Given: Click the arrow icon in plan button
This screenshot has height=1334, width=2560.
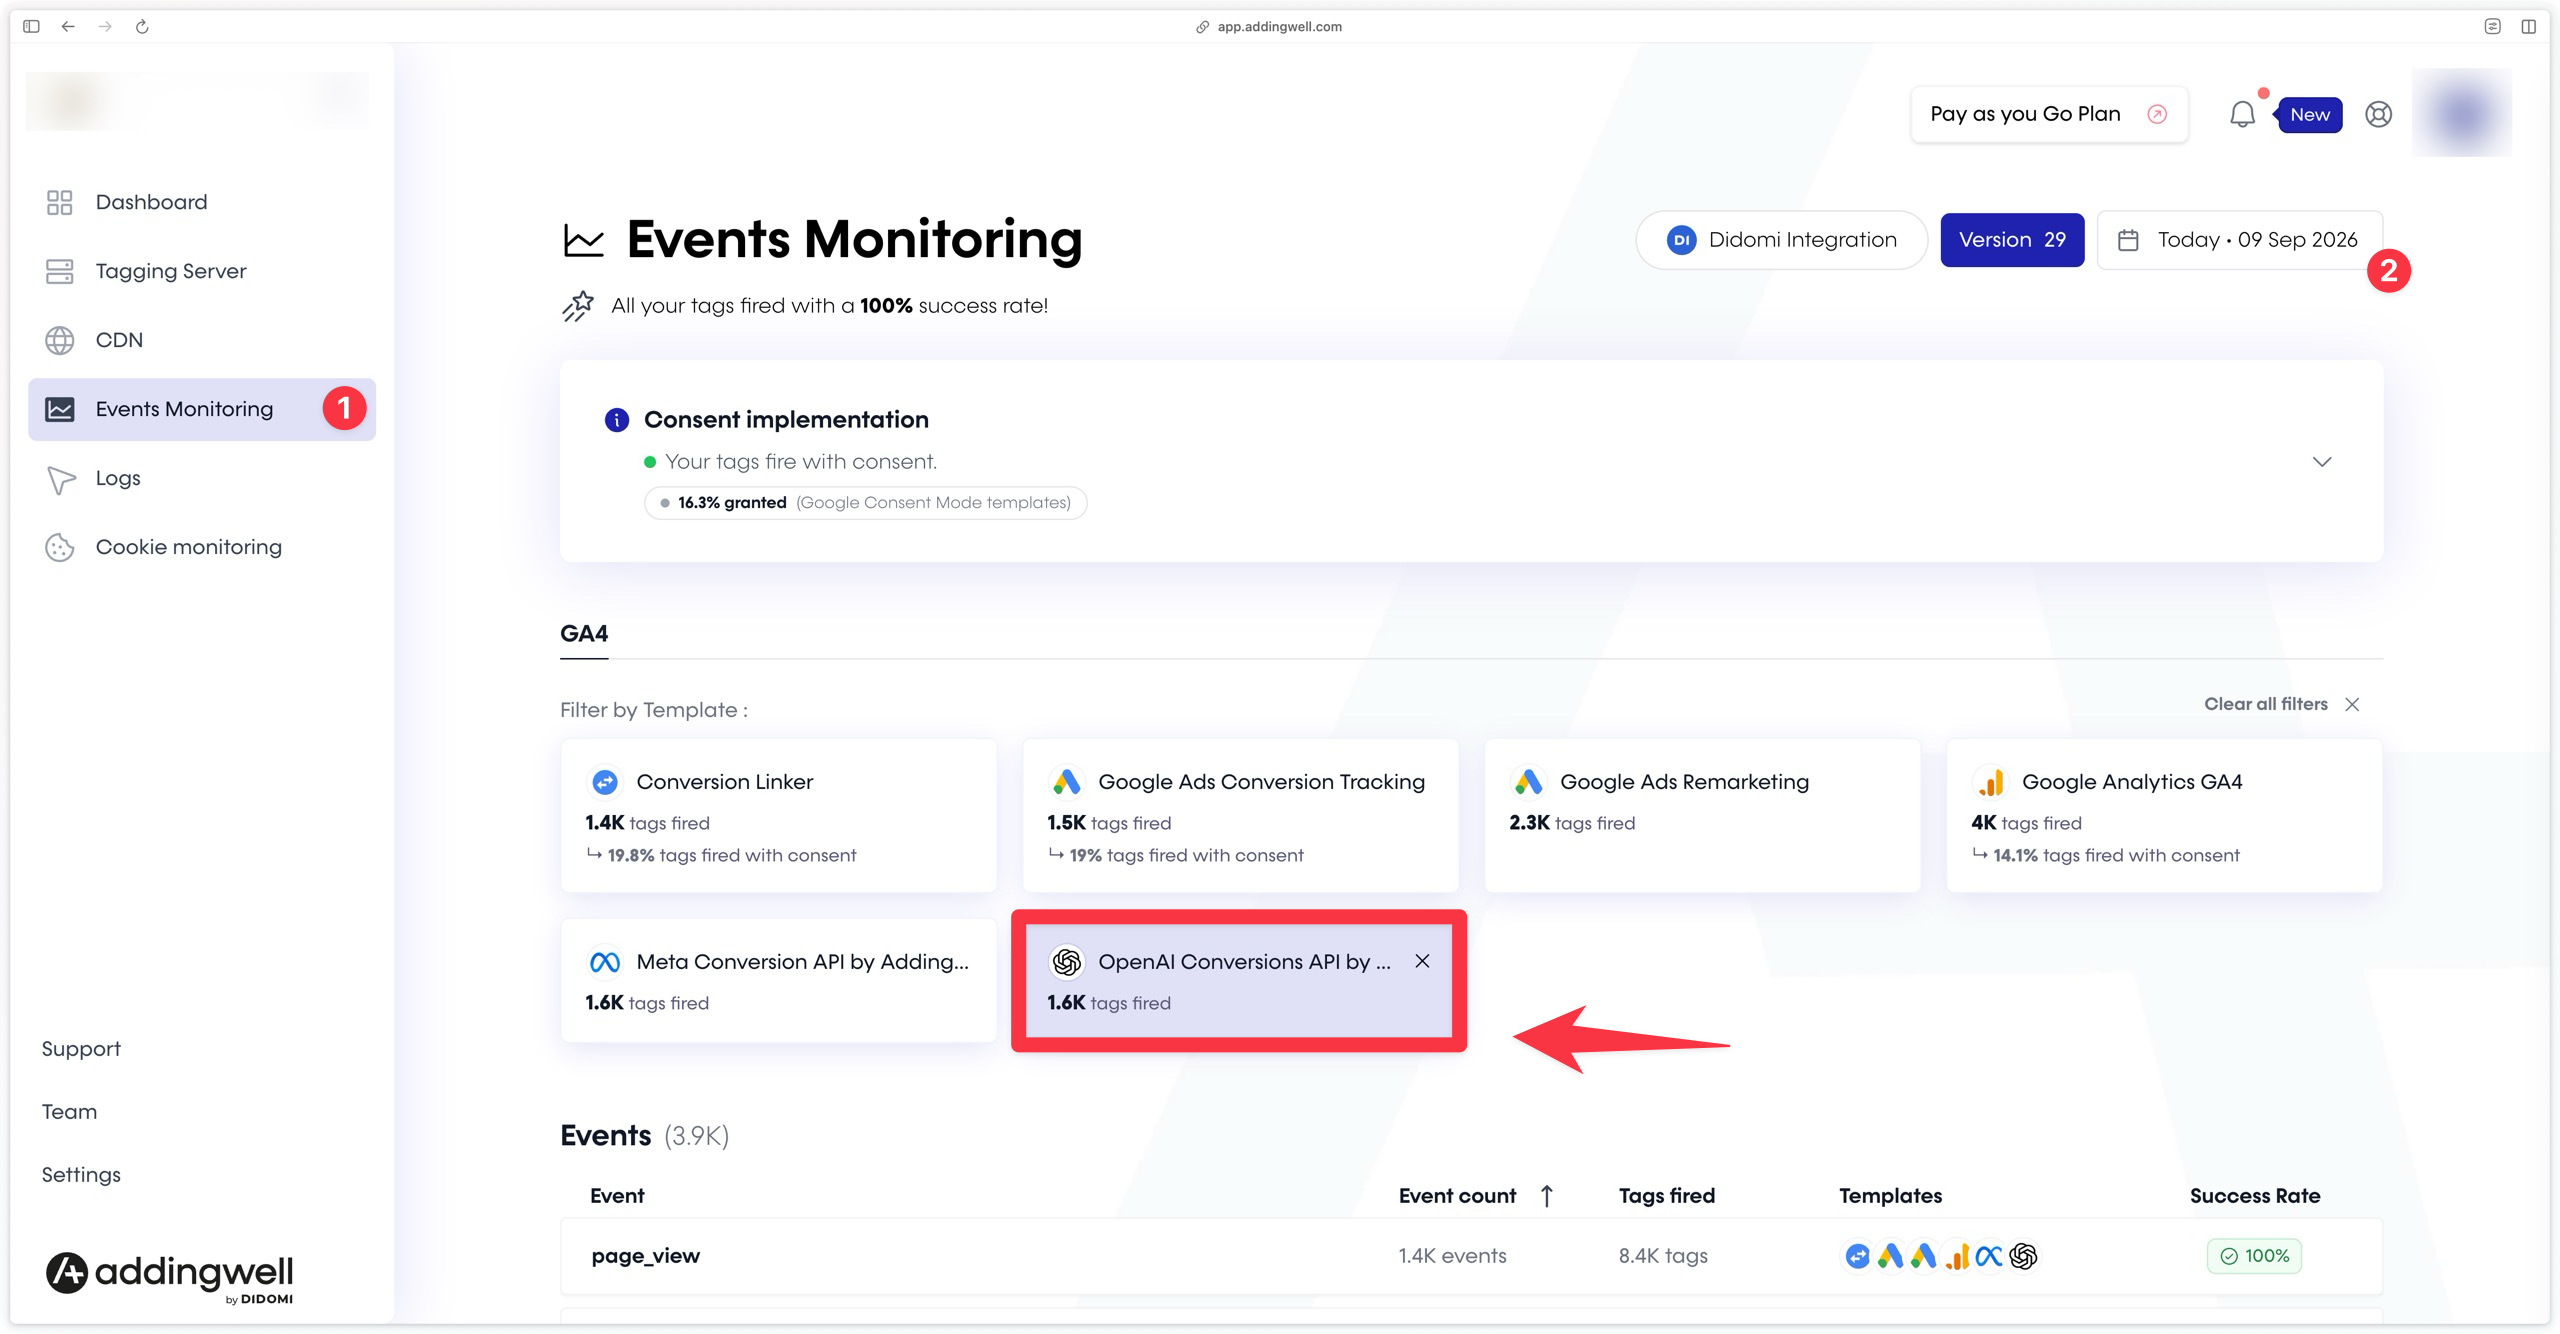Looking at the screenshot, I should coord(2157,114).
